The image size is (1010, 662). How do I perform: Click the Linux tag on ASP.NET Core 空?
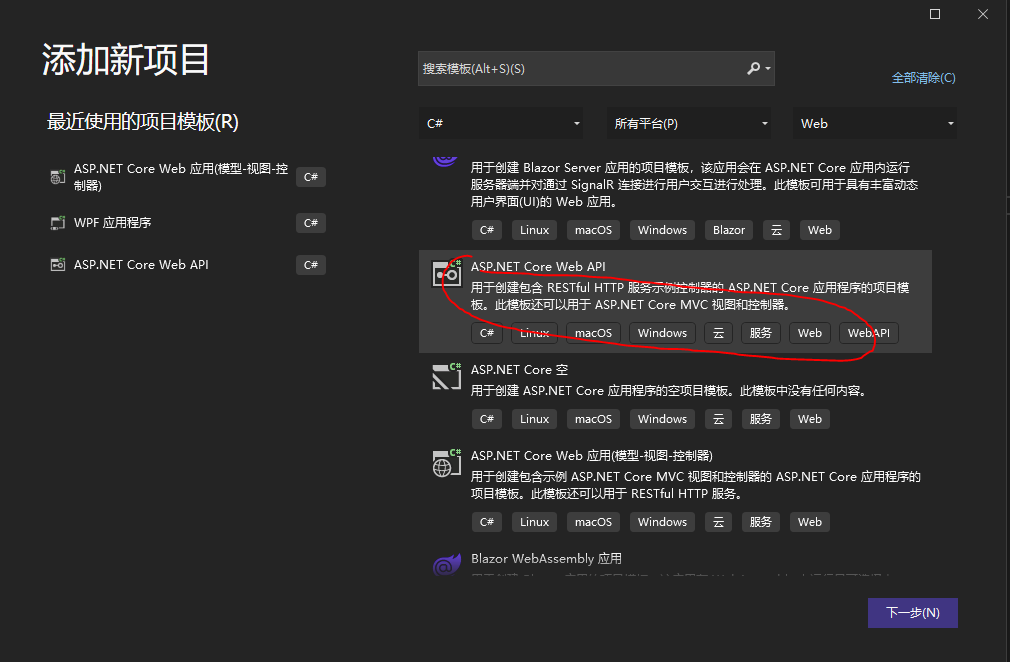click(x=534, y=419)
